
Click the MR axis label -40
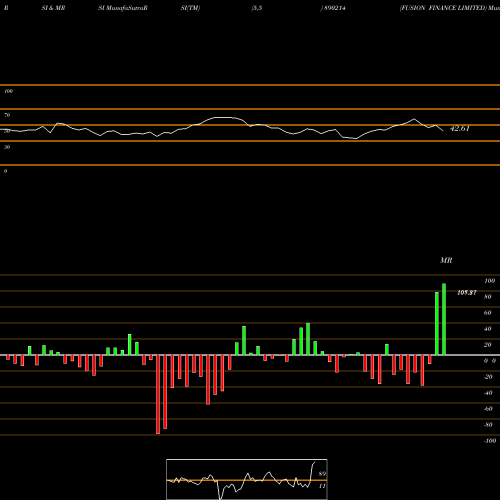(488, 393)
